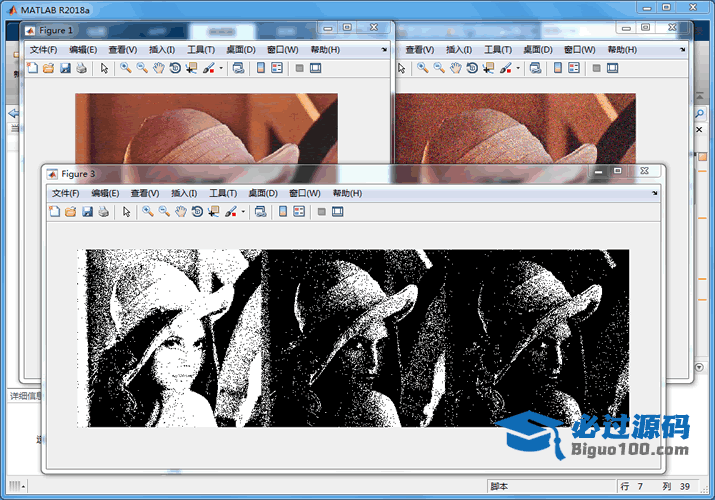This screenshot has height=500, width=715.
Task: Open 查看(V) menu in Figure 3
Action: coord(145,193)
